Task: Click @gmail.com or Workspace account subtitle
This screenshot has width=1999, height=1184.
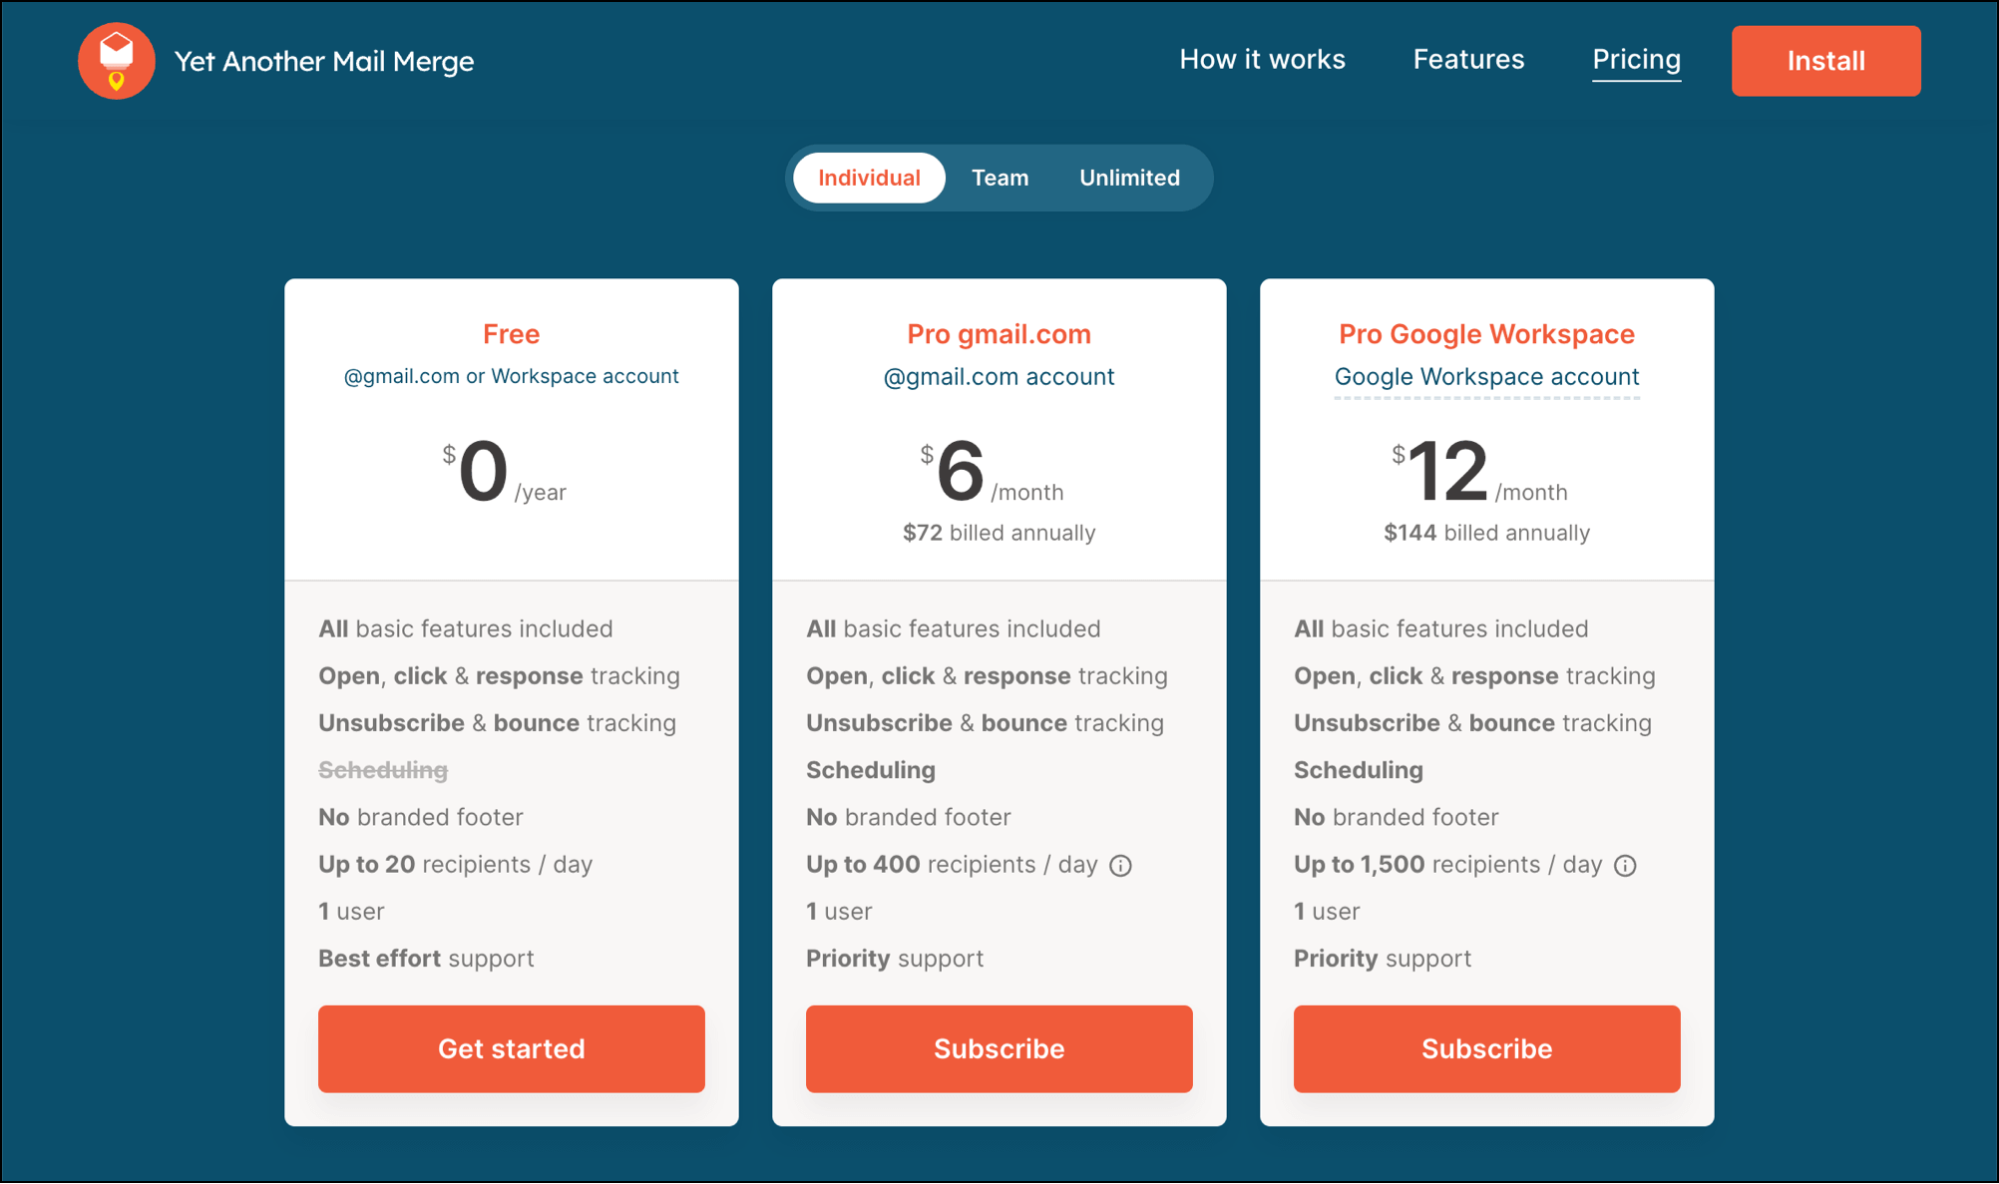Action: click(x=511, y=376)
